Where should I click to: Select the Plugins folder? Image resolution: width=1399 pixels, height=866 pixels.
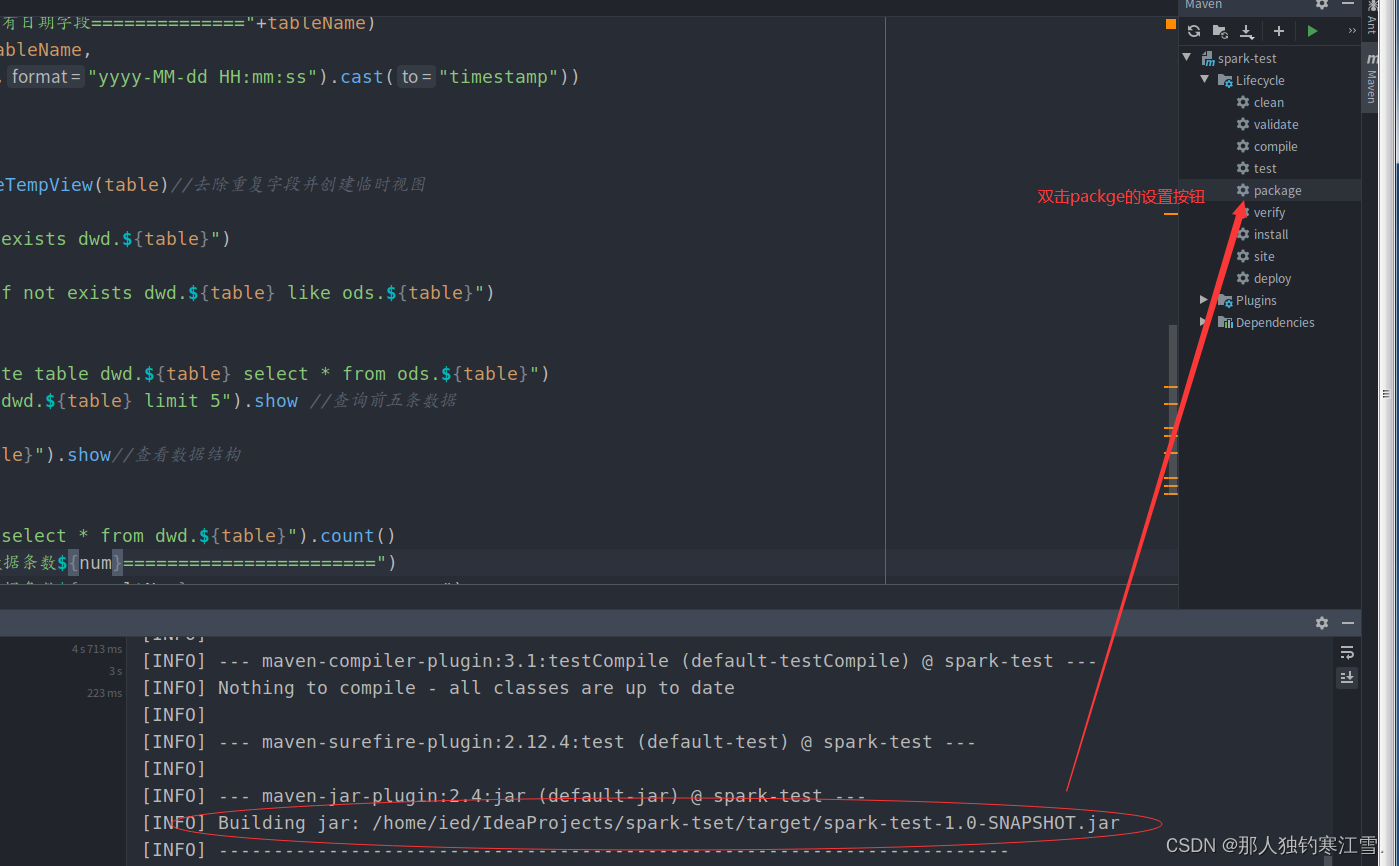point(1256,300)
